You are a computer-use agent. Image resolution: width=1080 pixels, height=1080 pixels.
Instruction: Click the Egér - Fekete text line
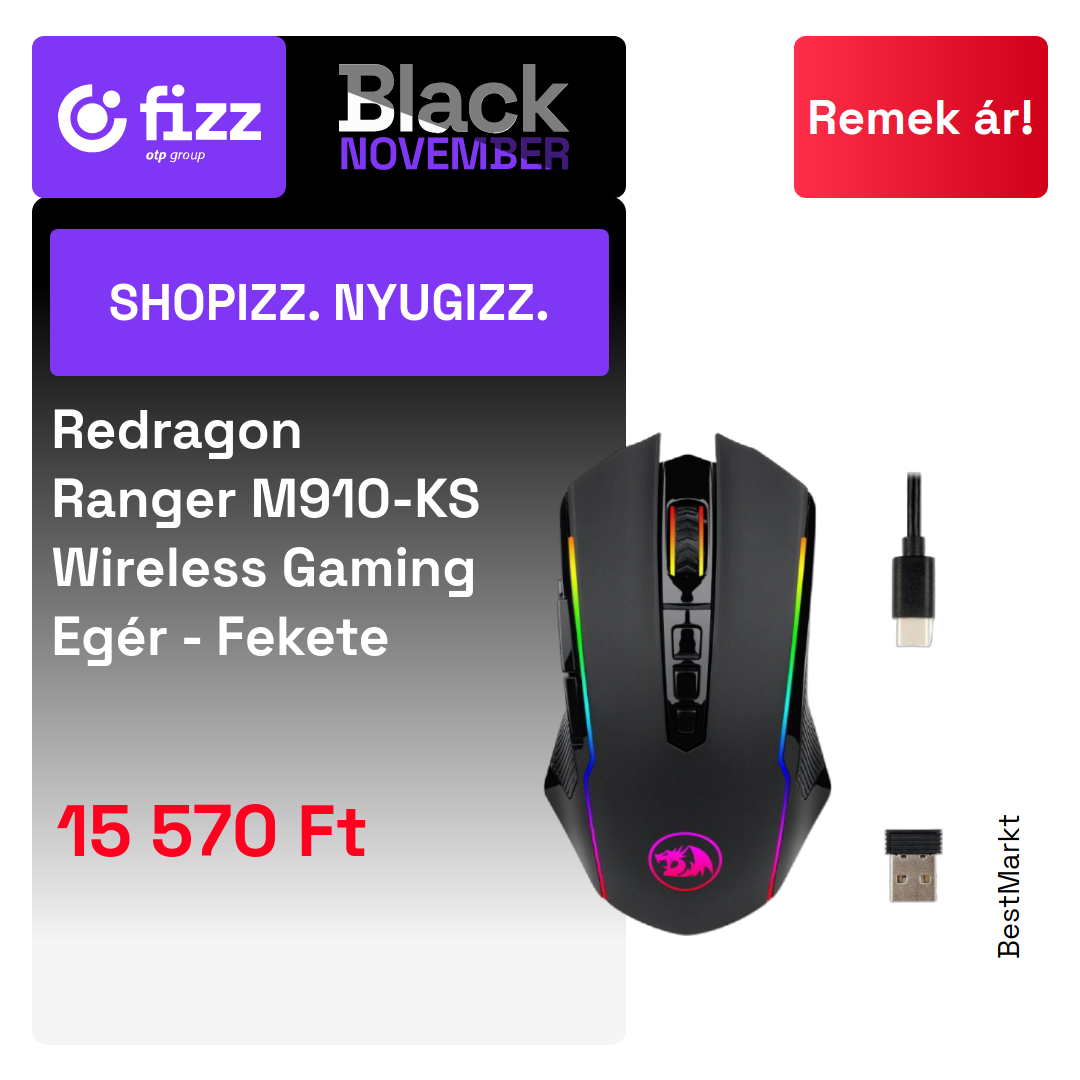click(x=220, y=637)
